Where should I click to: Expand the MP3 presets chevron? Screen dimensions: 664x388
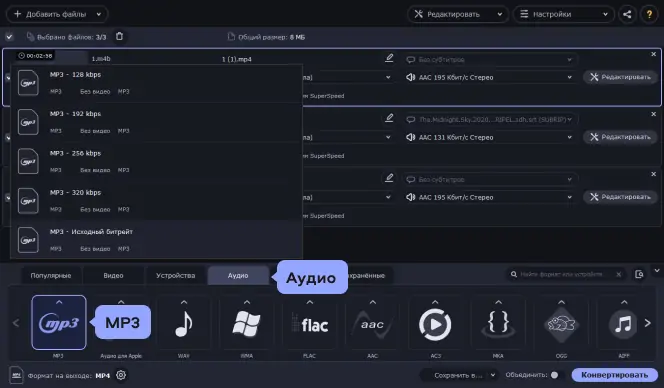[x=59, y=302]
